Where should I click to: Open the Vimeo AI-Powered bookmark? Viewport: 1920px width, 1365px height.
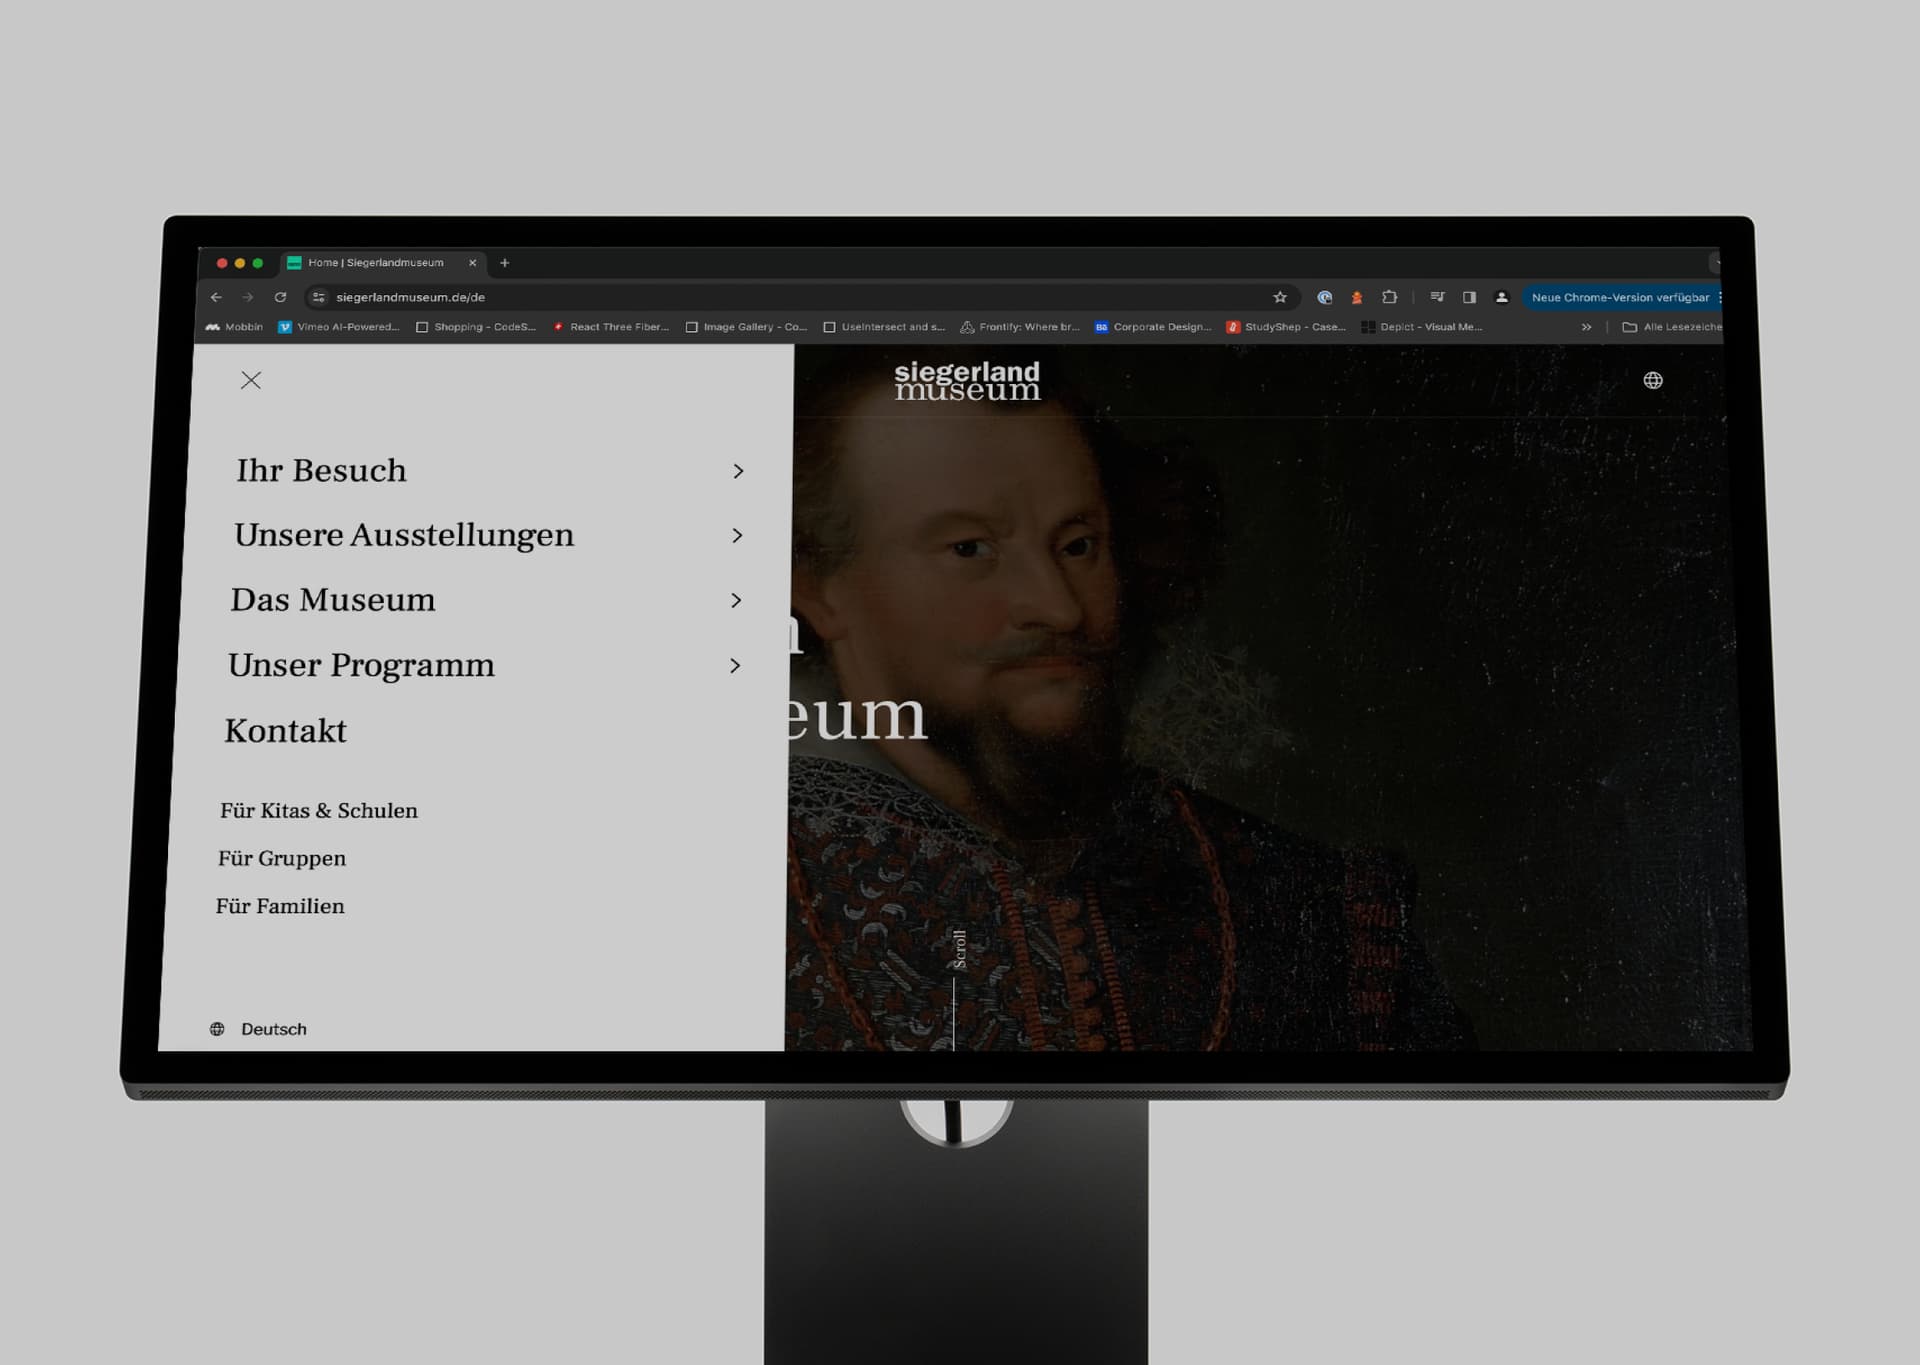click(x=338, y=327)
